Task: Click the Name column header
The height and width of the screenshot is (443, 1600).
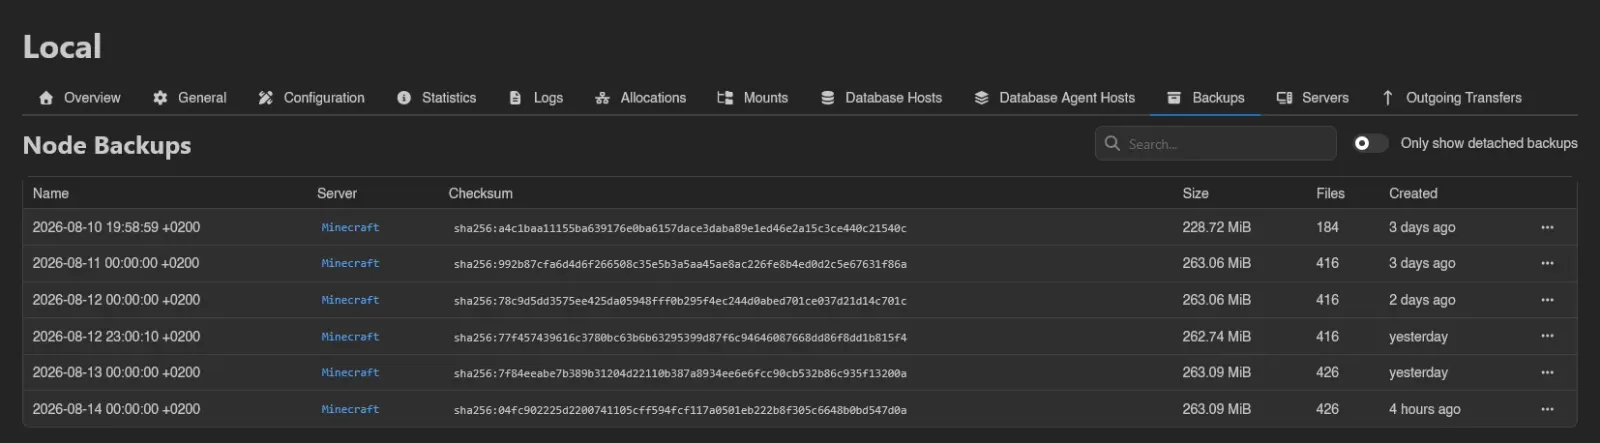Action: pyautogui.click(x=51, y=193)
